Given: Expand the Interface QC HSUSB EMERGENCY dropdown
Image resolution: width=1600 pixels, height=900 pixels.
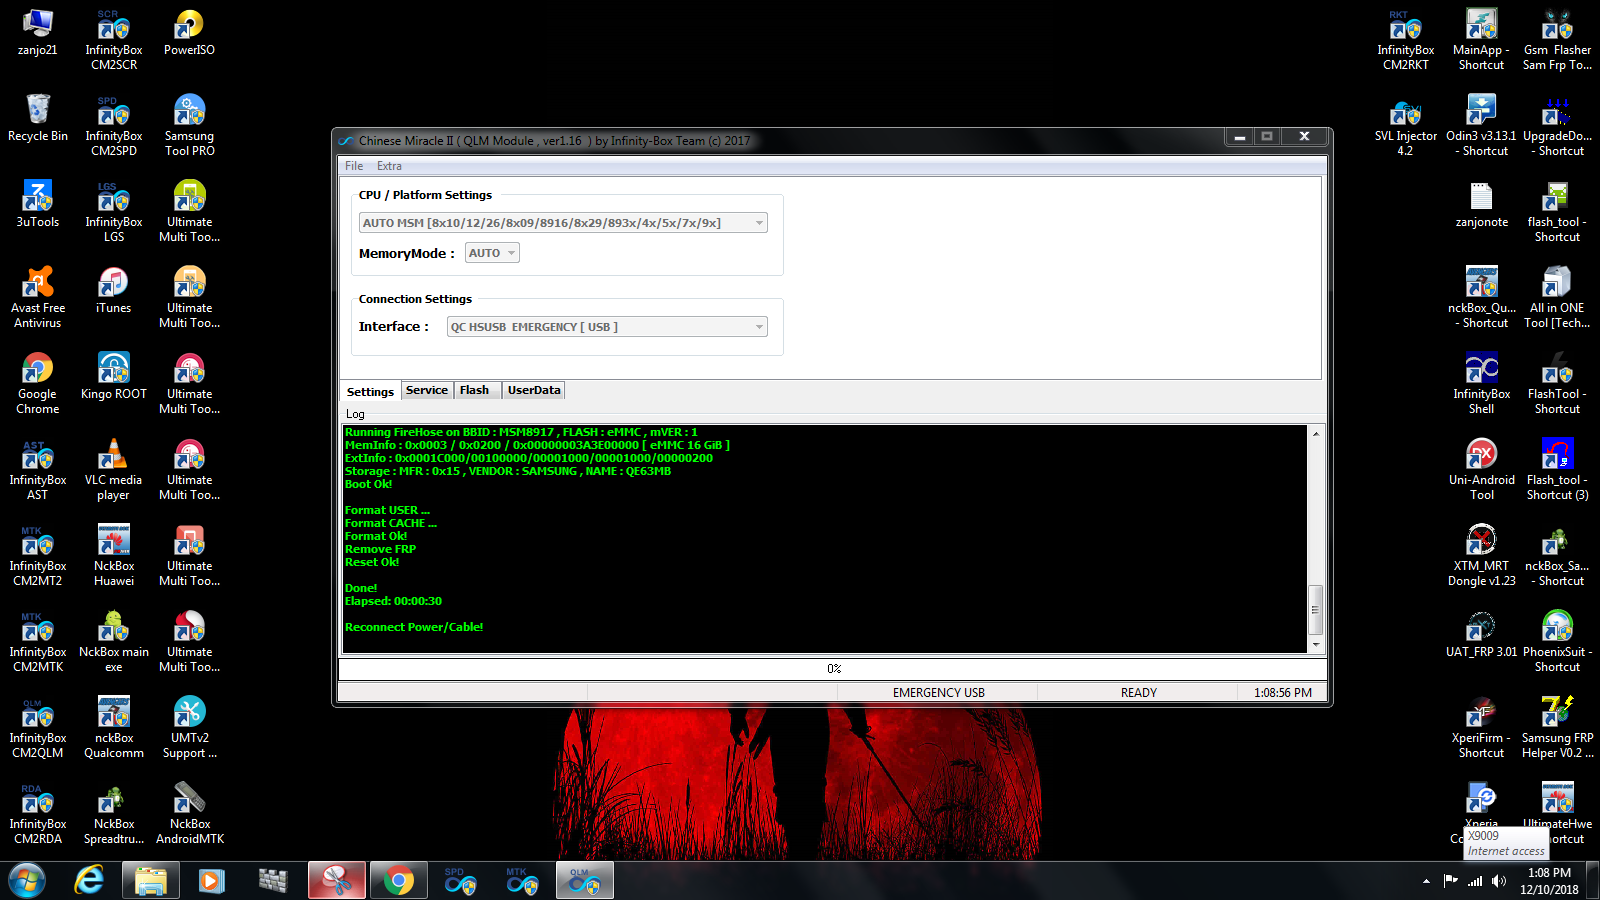Looking at the screenshot, I should click(x=607, y=327).
